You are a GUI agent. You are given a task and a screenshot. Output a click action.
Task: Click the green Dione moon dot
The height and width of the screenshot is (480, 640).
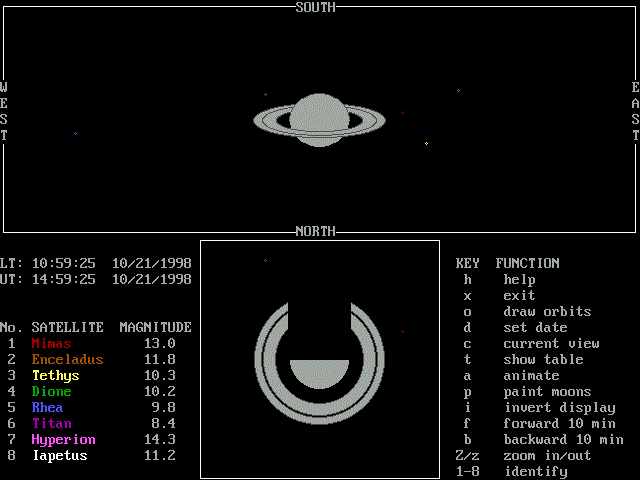(x=458, y=91)
